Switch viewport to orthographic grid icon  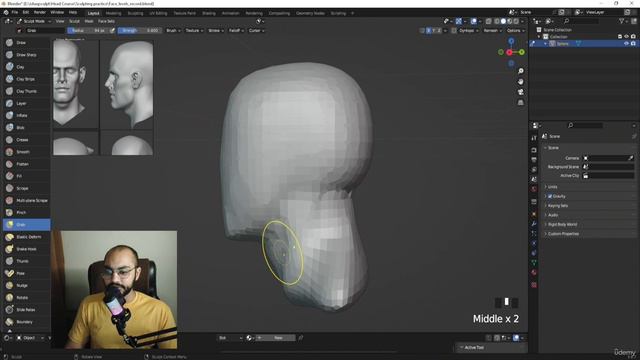click(521, 103)
